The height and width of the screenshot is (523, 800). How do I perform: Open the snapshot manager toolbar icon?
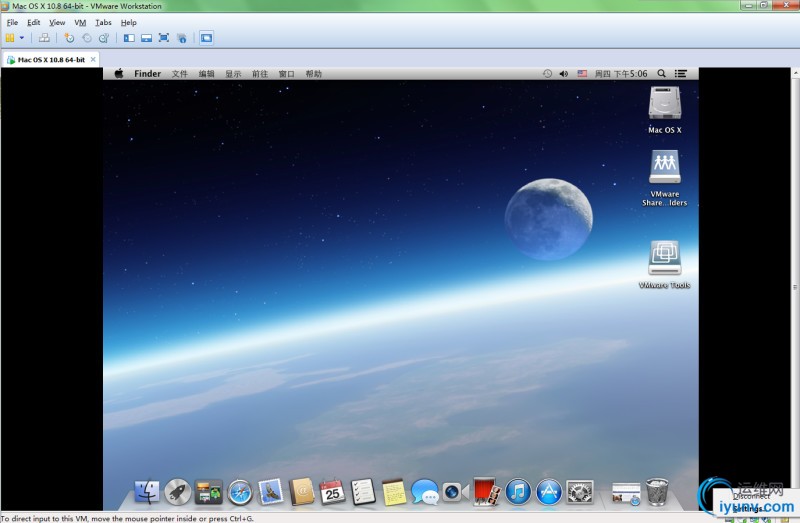coord(104,38)
